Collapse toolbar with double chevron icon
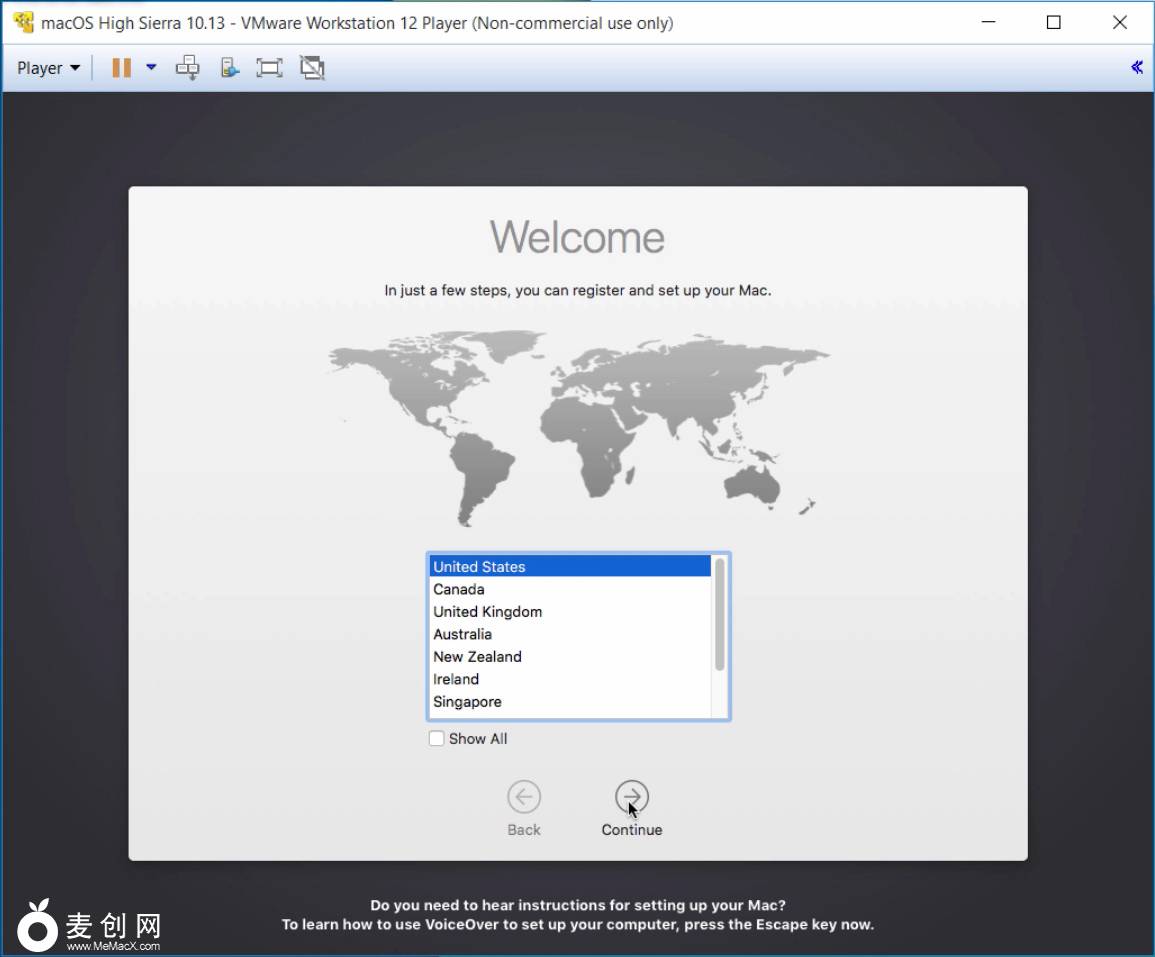This screenshot has height=957, width=1155. (1136, 68)
